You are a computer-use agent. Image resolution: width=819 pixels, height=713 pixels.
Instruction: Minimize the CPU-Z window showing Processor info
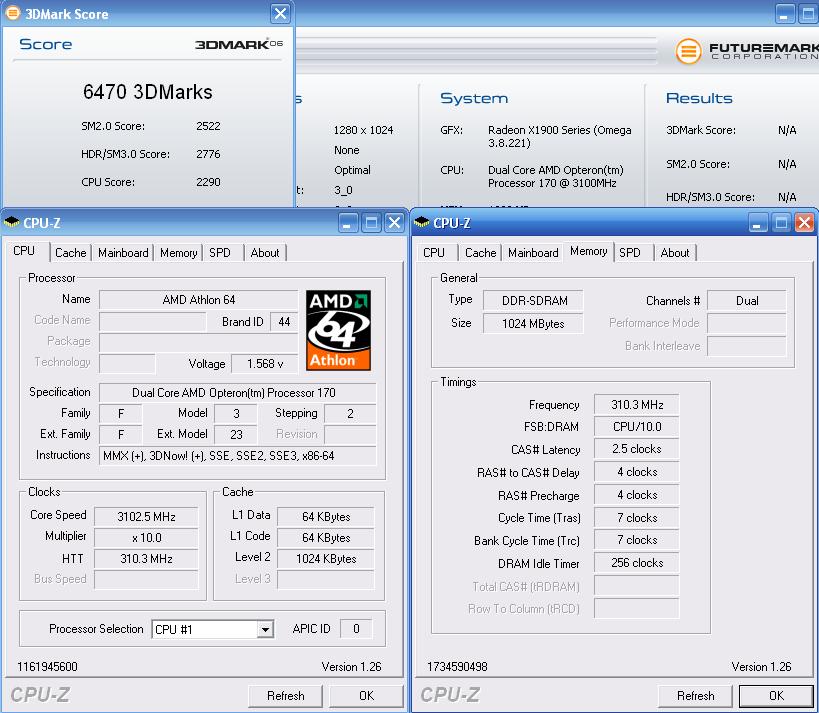(348, 223)
